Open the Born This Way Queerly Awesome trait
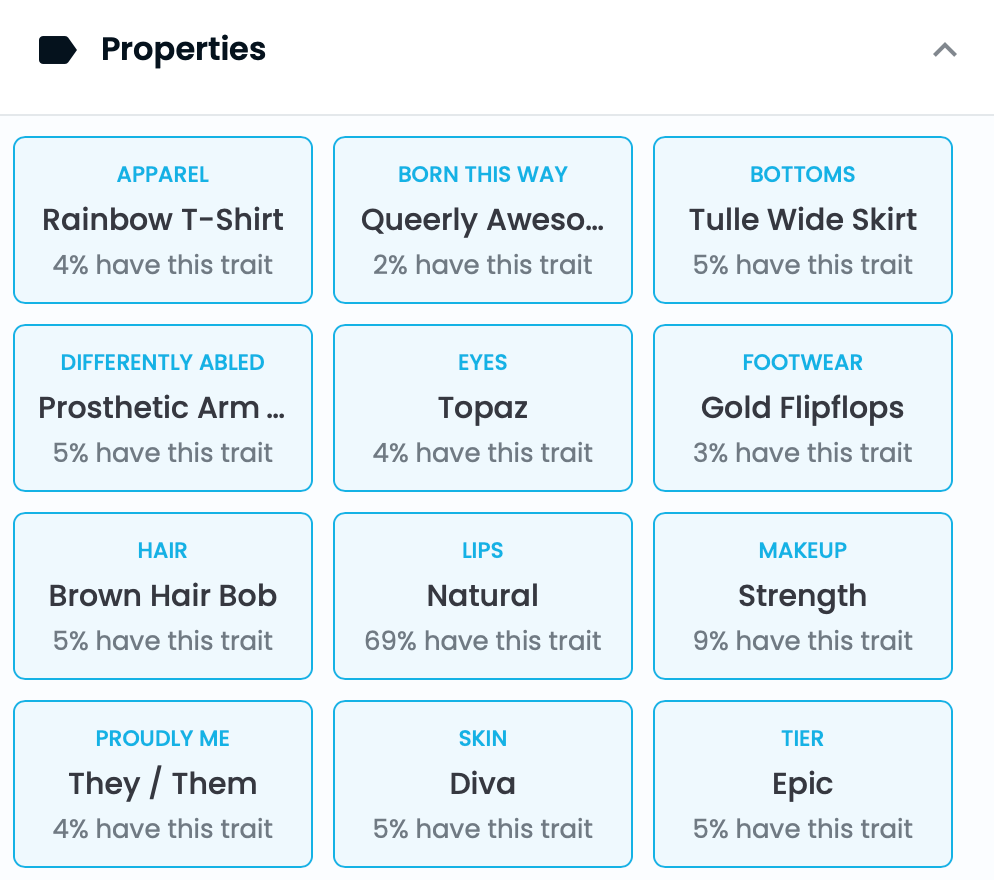This screenshot has height=880, width=994. point(483,220)
